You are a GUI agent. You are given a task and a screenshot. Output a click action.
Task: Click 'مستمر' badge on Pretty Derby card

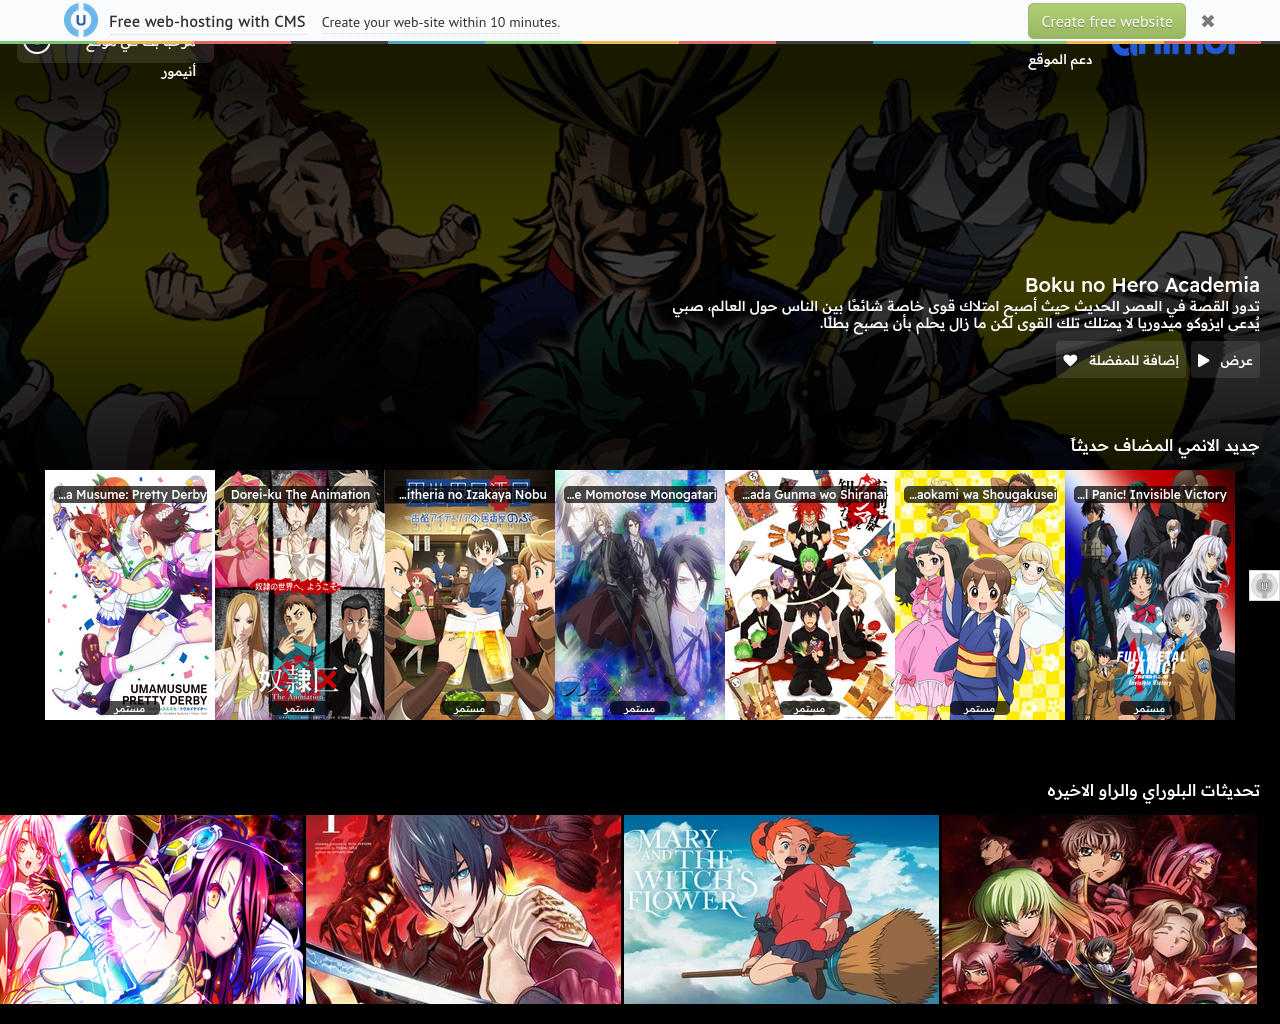[130, 708]
